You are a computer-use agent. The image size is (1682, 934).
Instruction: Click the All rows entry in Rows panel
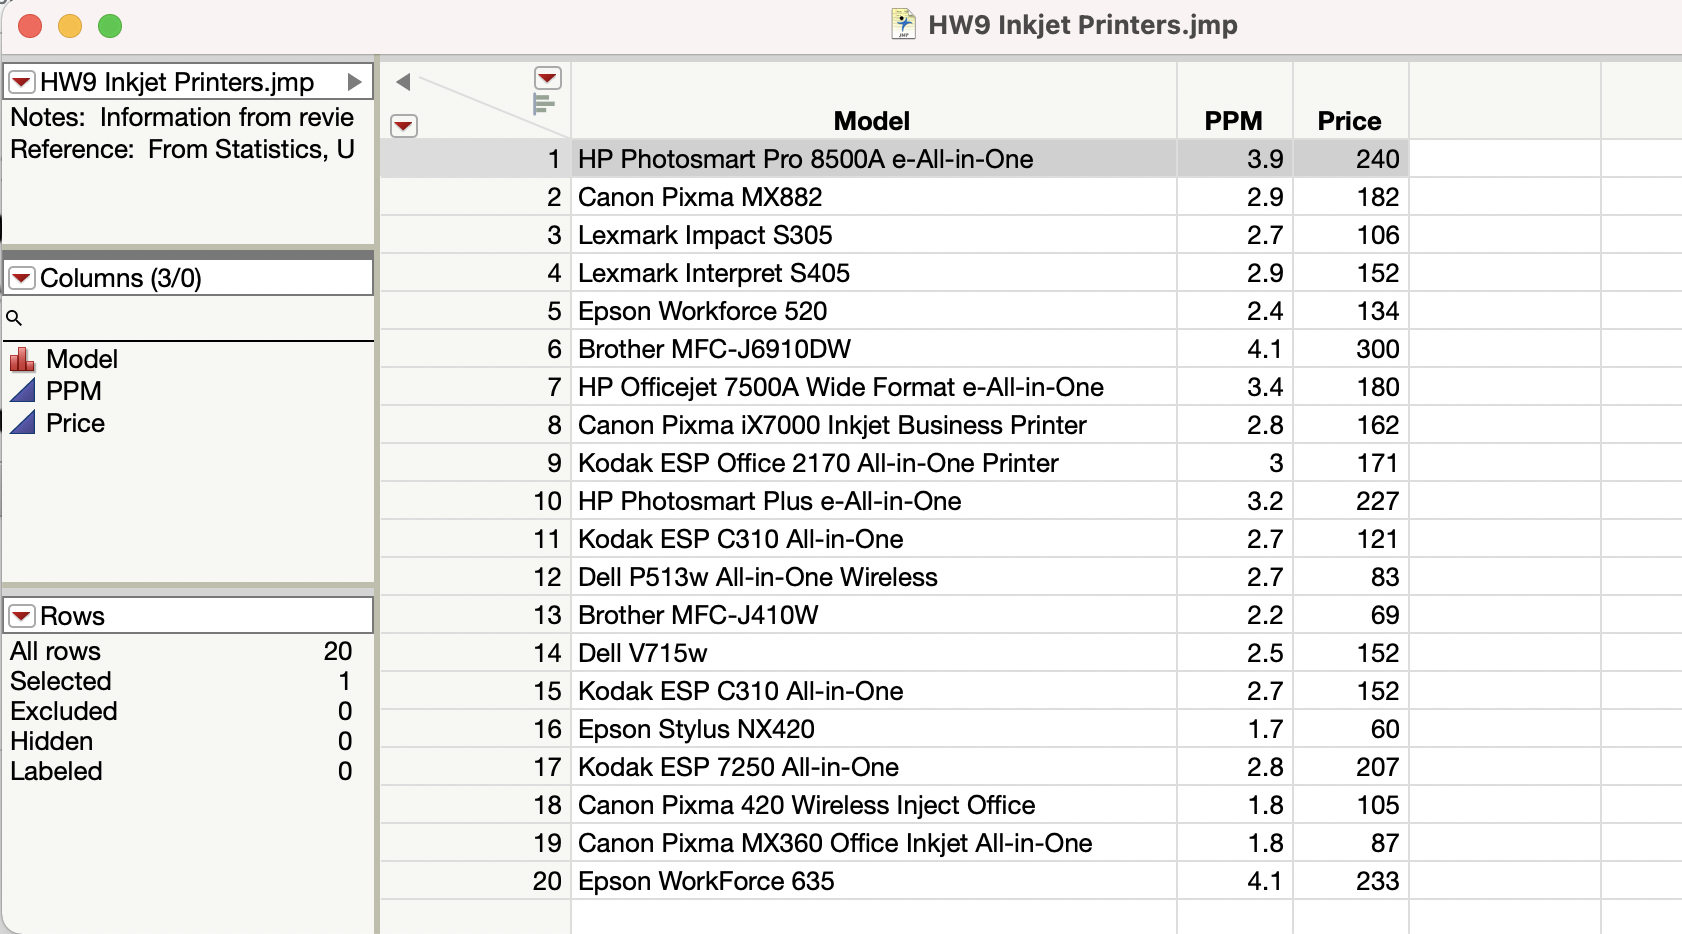pyautogui.click(x=54, y=651)
